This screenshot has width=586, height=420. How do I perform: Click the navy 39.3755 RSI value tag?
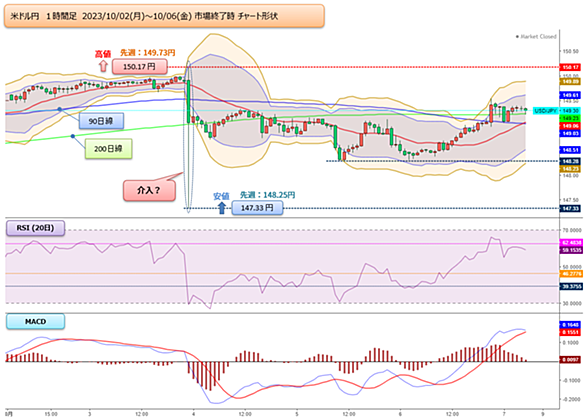click(571, 287)
